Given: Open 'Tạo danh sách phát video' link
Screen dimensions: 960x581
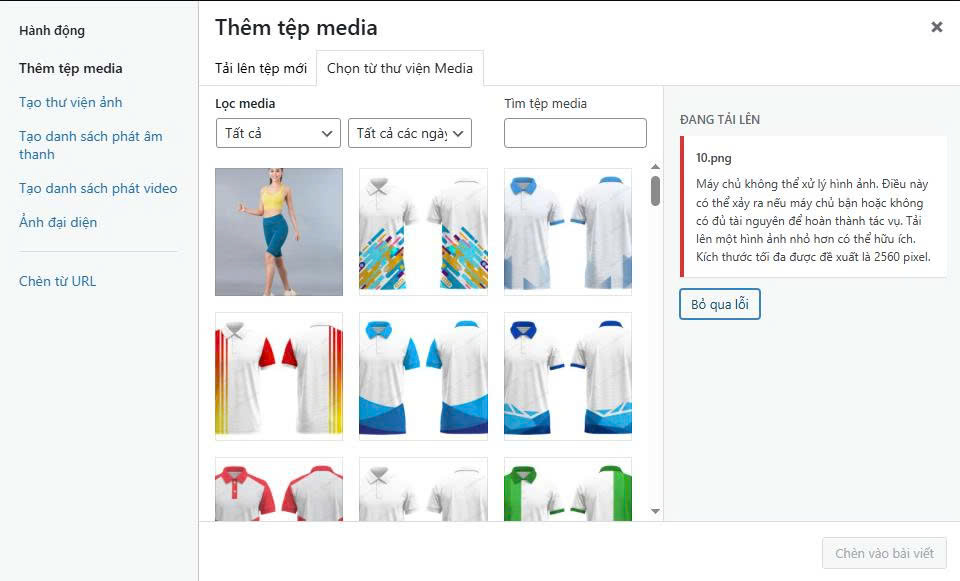Looking at the screenshot, I should pyautogui.click(x=98, y=188).
